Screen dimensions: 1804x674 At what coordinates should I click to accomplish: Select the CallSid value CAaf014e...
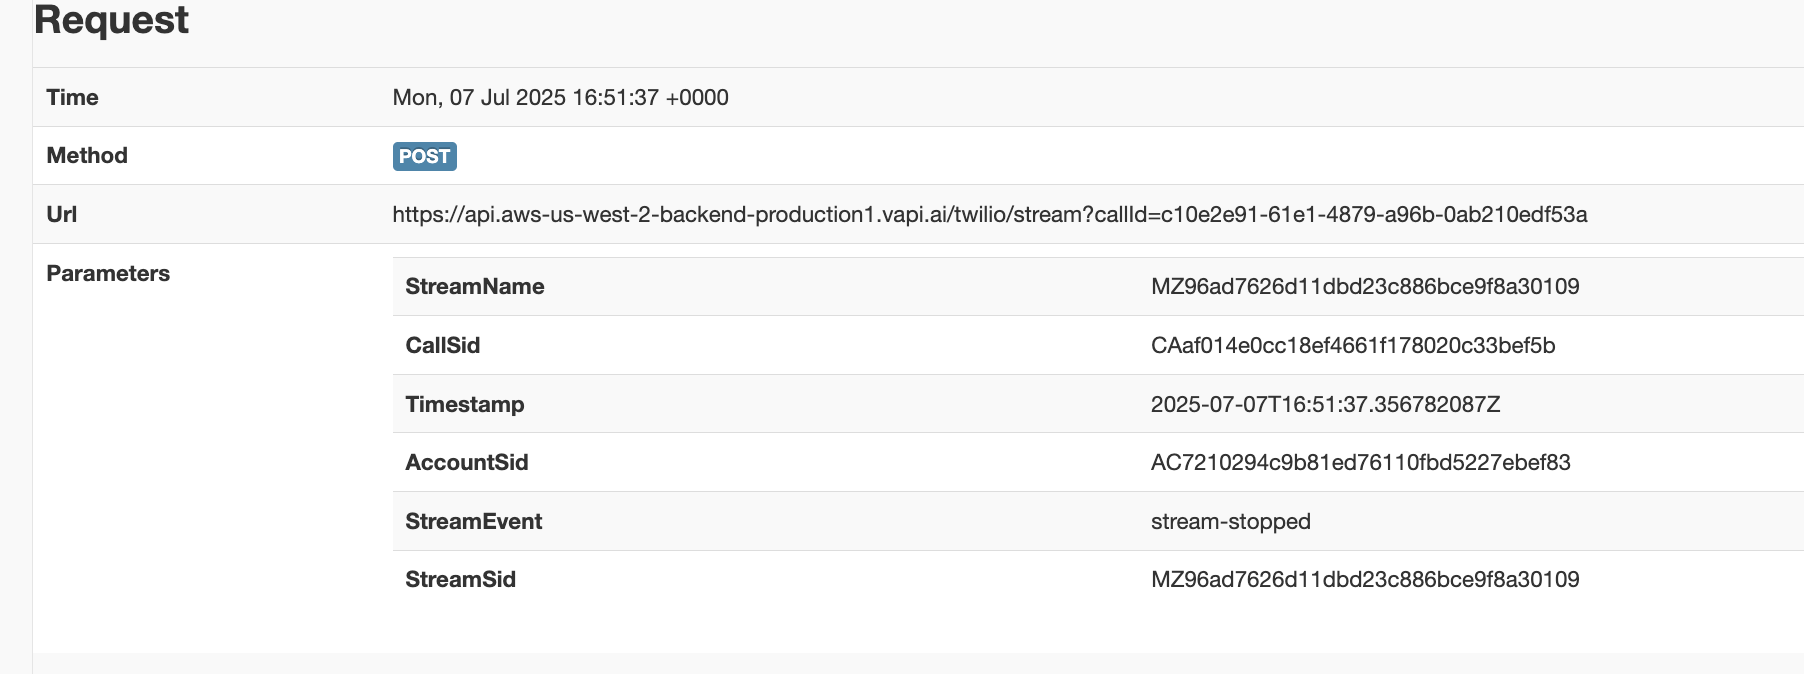pyautogui.click(x=1352, y=345)
